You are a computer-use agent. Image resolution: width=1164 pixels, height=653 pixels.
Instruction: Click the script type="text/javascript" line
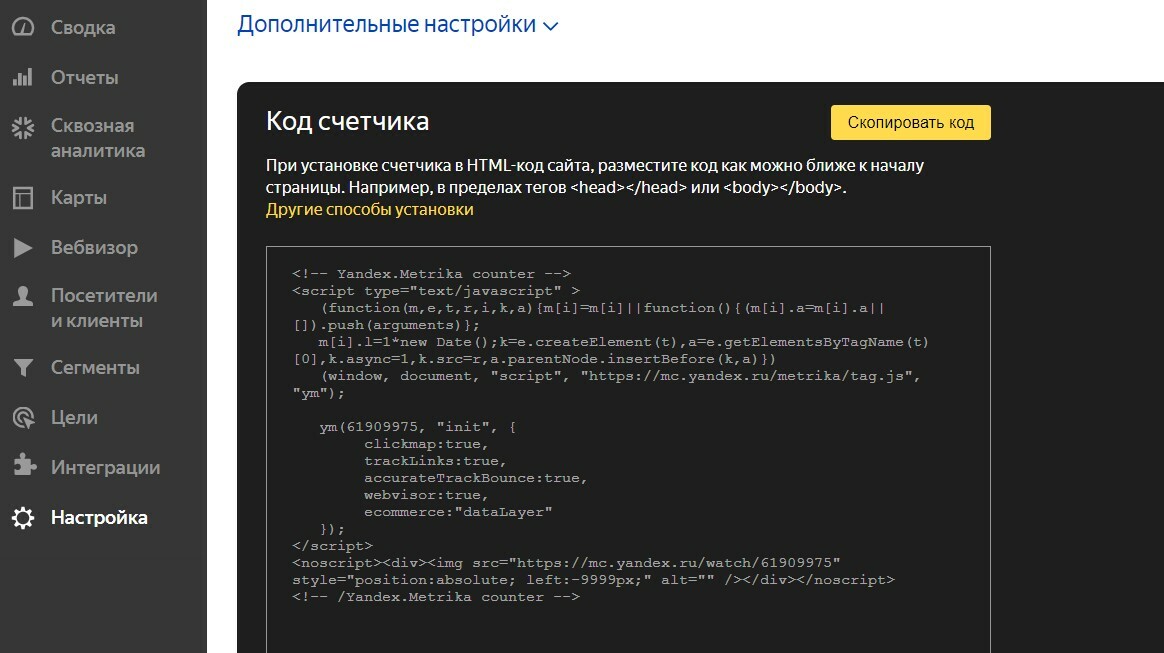[436, 291]
